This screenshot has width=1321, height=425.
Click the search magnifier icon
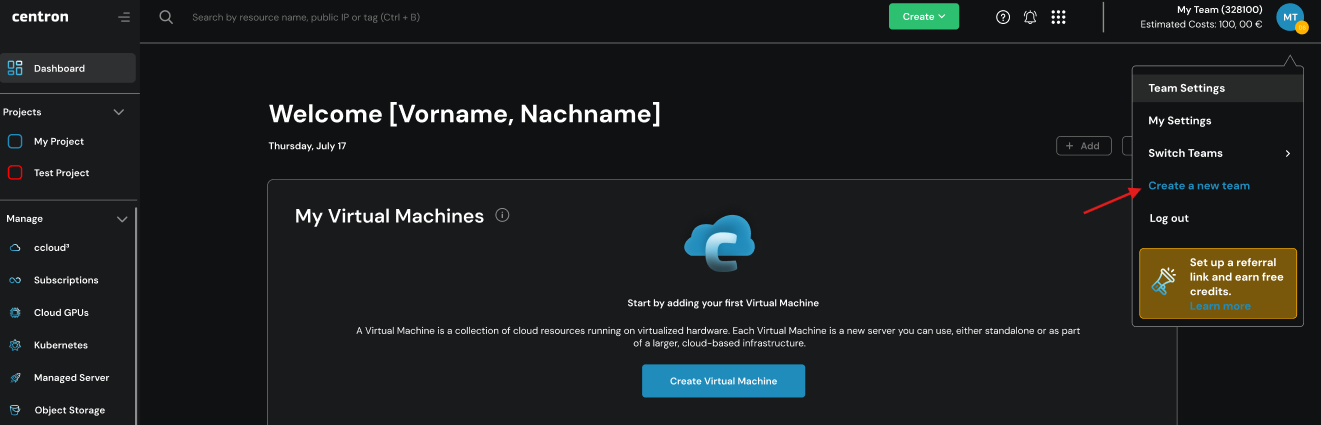click(166, 17)
